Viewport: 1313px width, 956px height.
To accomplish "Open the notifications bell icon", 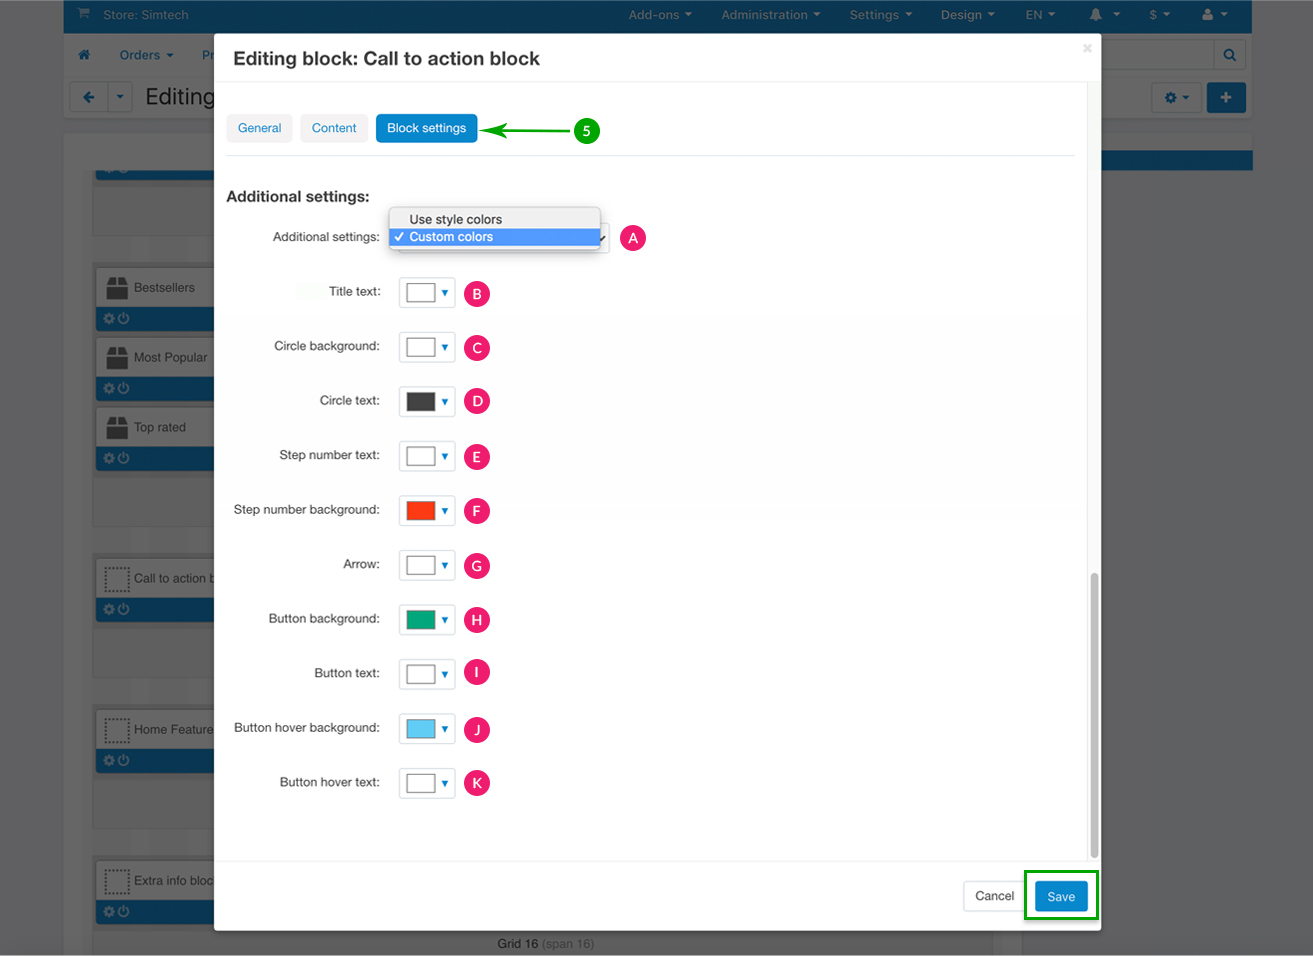I will tap(1096, 15).
